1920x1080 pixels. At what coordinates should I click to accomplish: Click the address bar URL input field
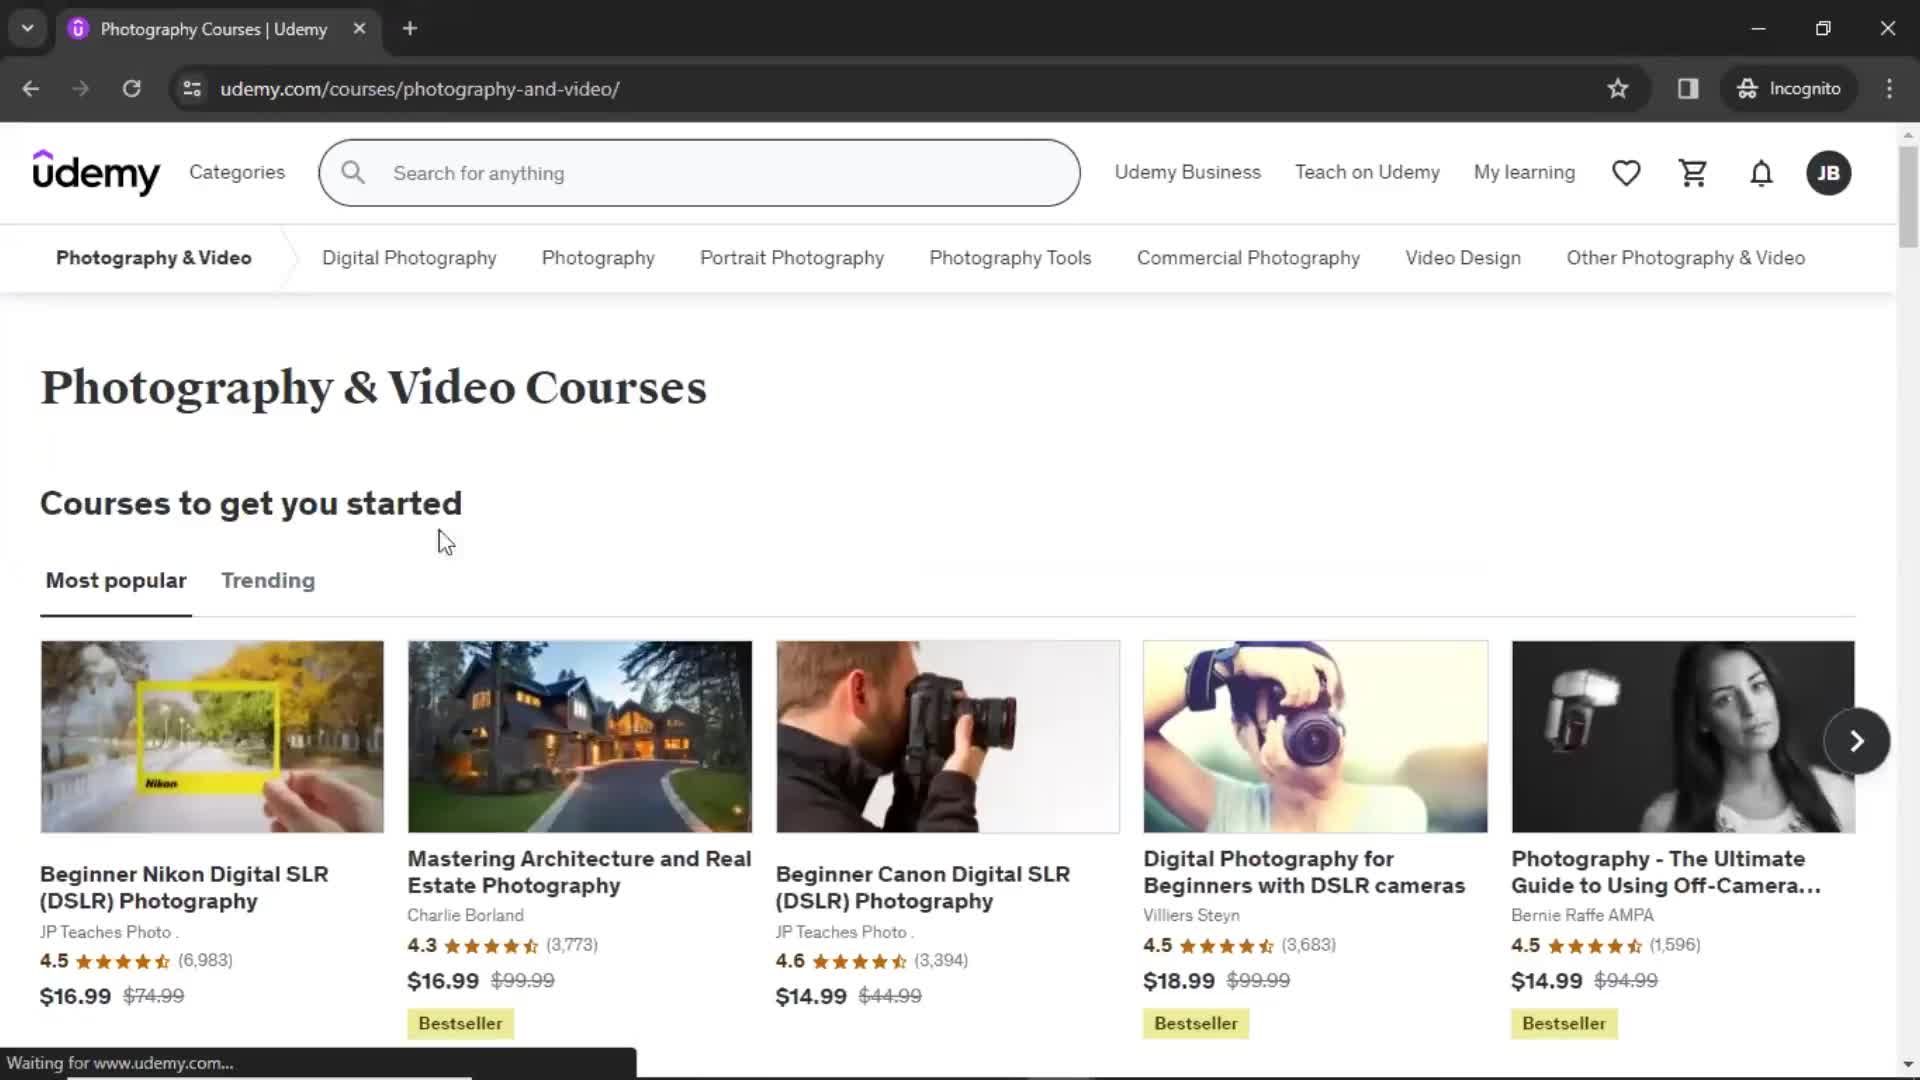coord(419,88)
